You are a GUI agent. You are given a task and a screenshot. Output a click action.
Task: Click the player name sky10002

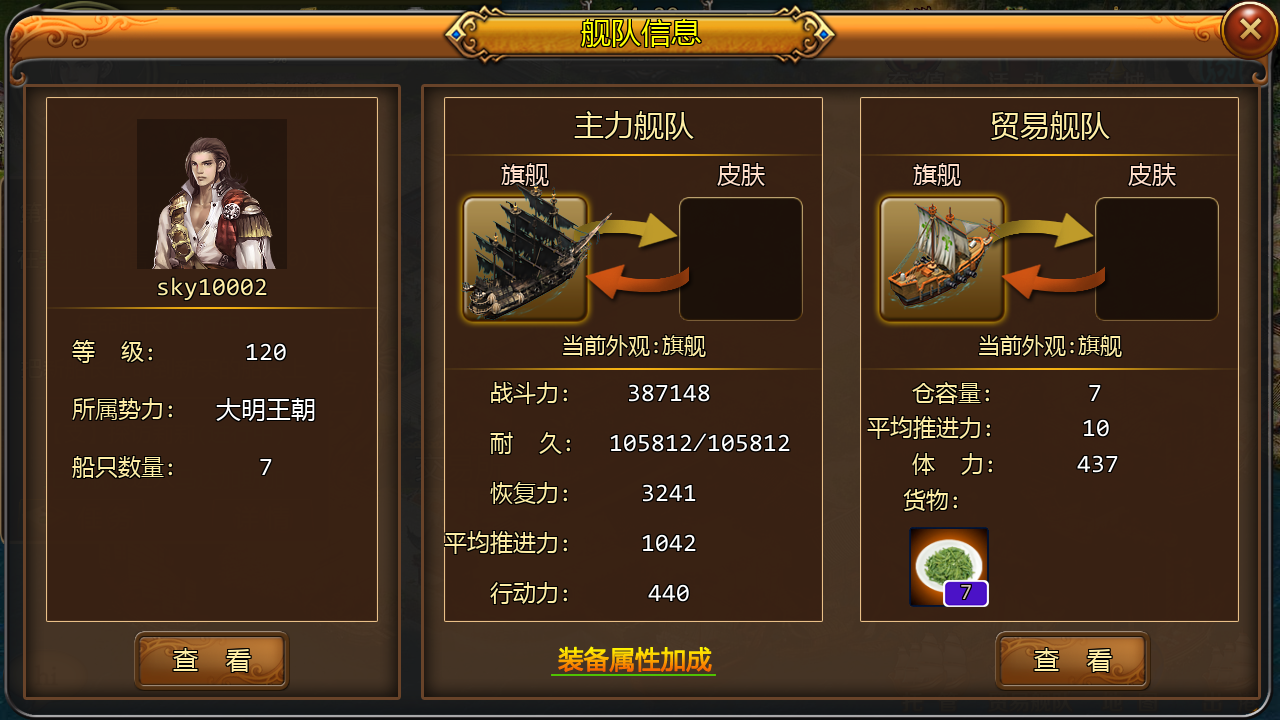[x=212, y=288]
